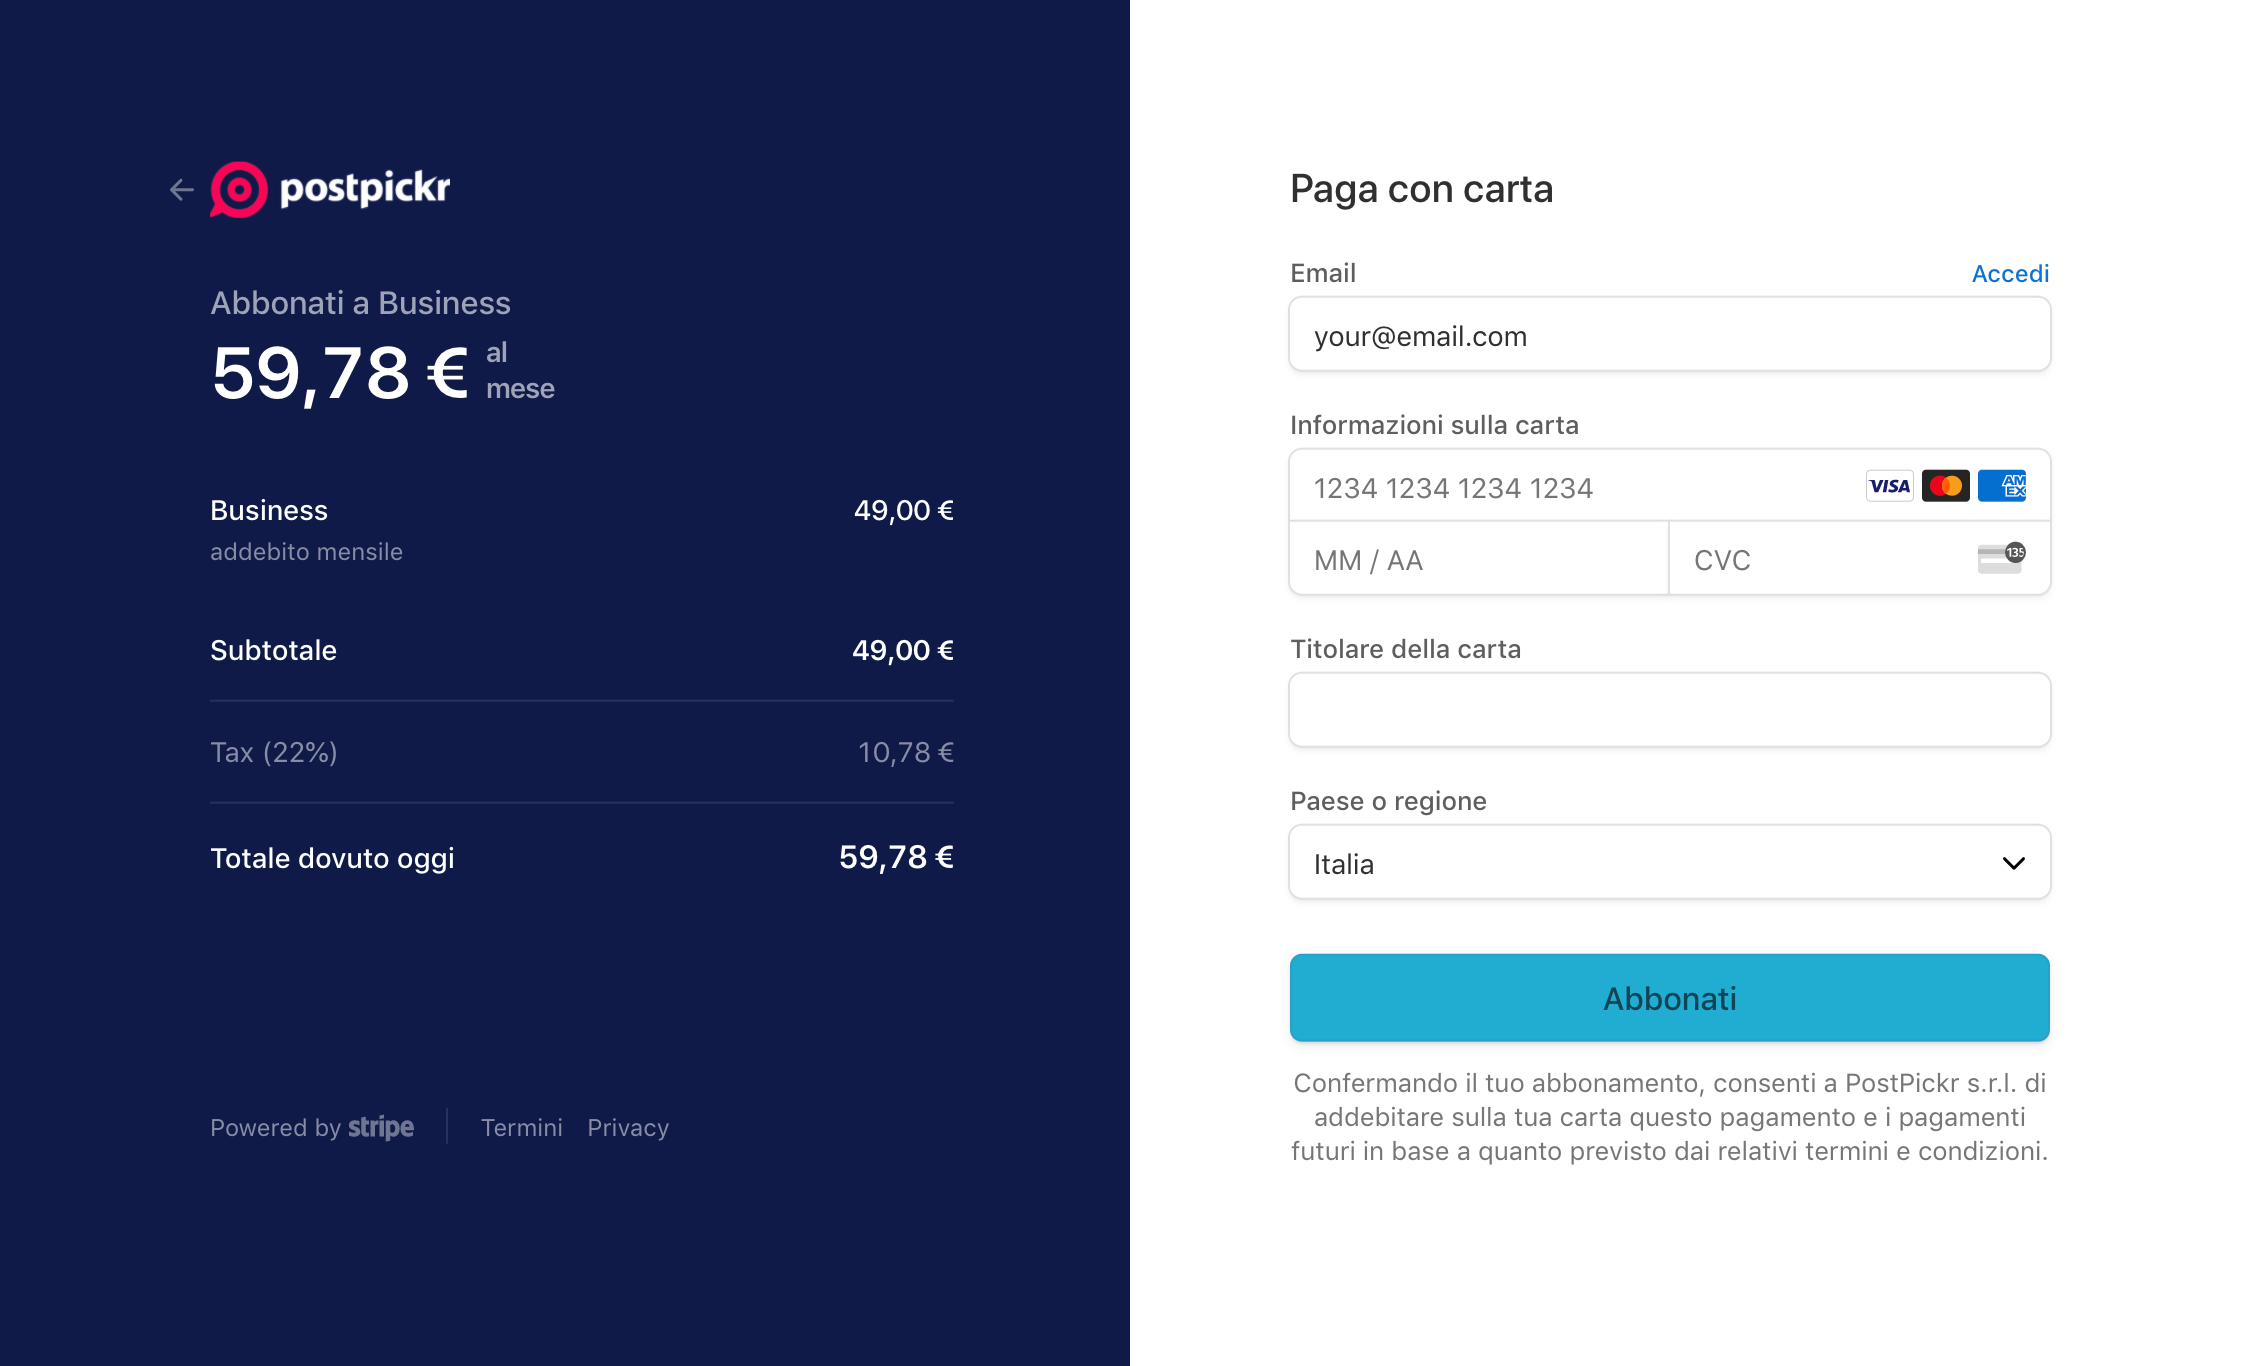Click the MM / AA expiry field
Image resolution: width=2250 pixels, height=1366 pixels.
(x=1478, y=560)
